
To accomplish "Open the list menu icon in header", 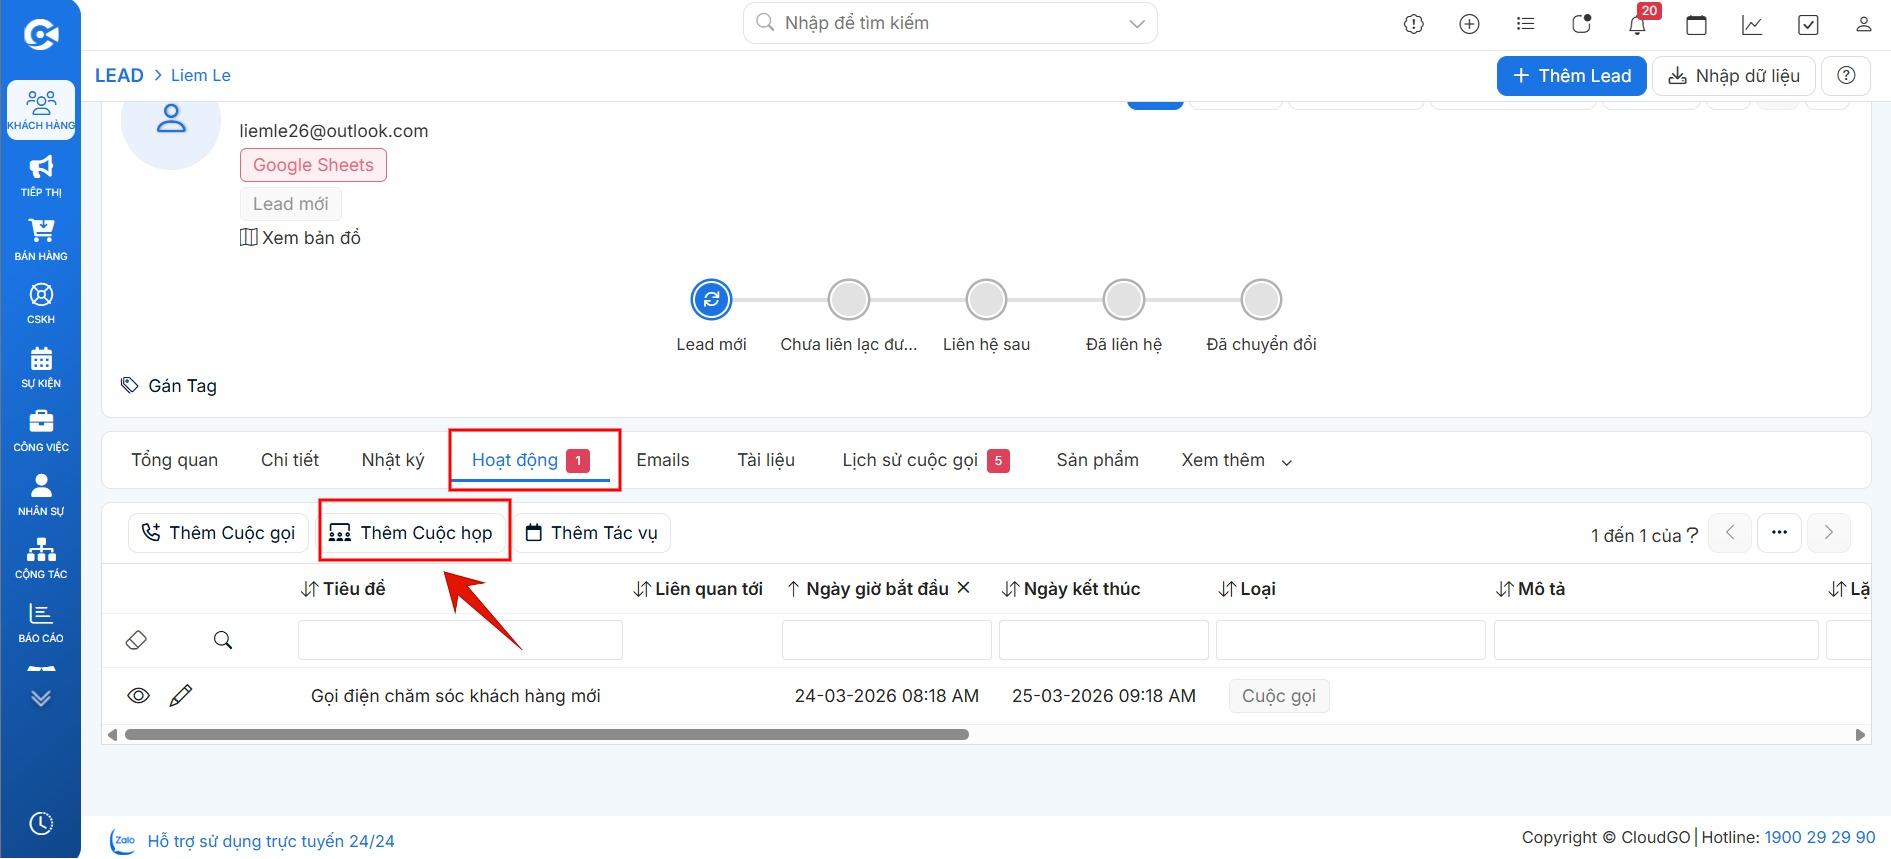I will pos(1525,25).
